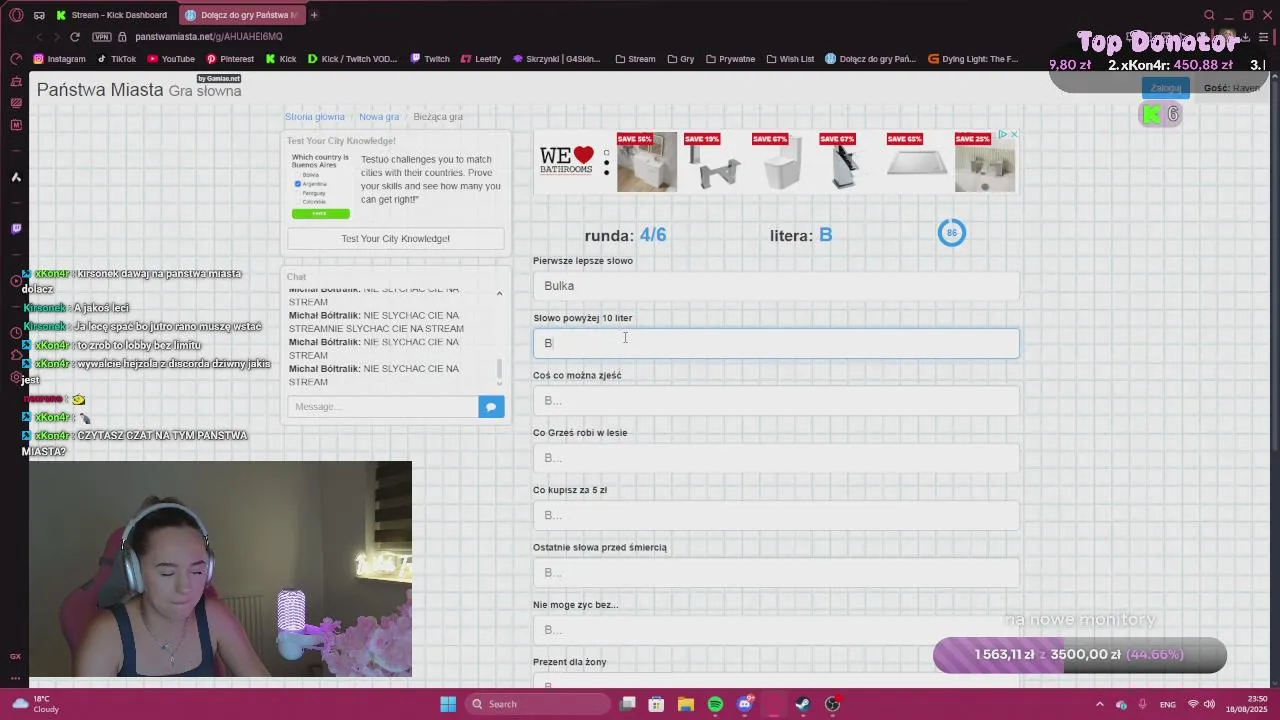
Task: Open the Kick / Twitch VOD bookmark
Action: click(352, 59)
